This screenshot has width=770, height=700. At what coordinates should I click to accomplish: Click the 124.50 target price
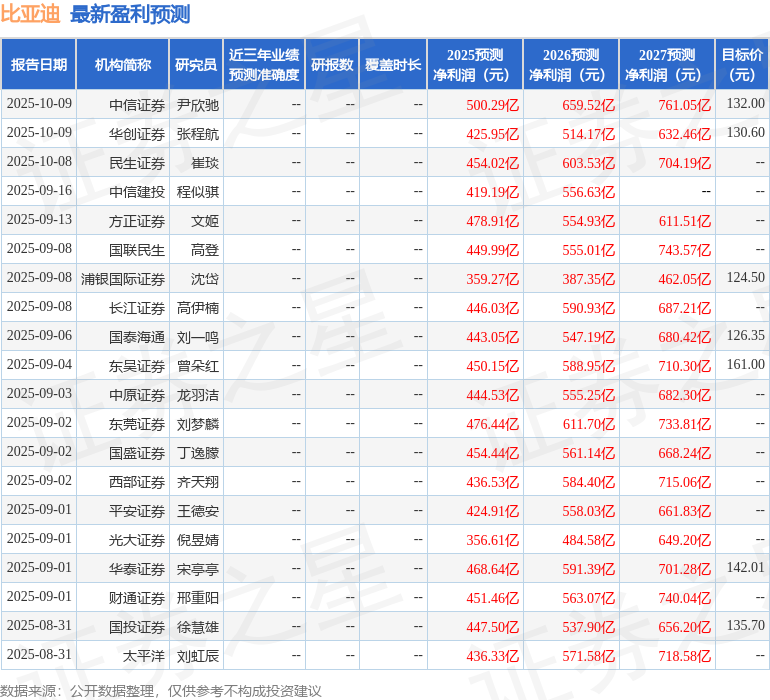[745, 277]
